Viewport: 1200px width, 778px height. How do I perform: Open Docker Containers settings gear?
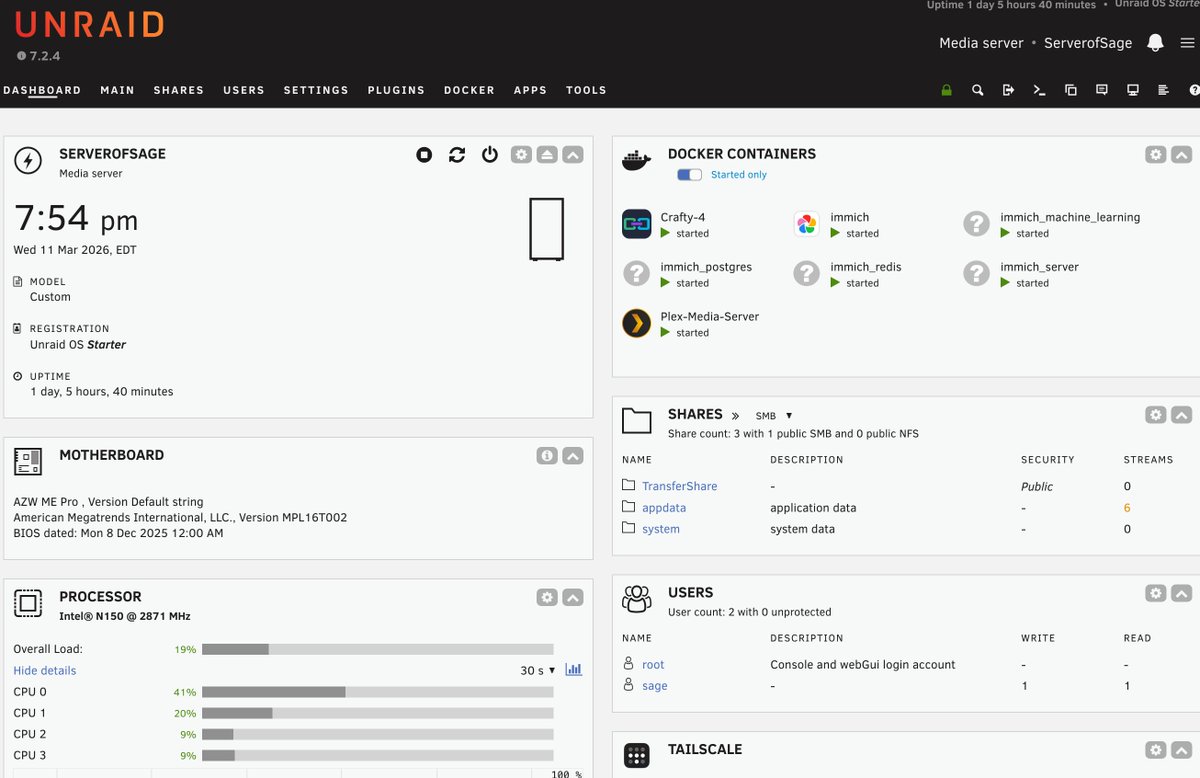click(1156, 155)
